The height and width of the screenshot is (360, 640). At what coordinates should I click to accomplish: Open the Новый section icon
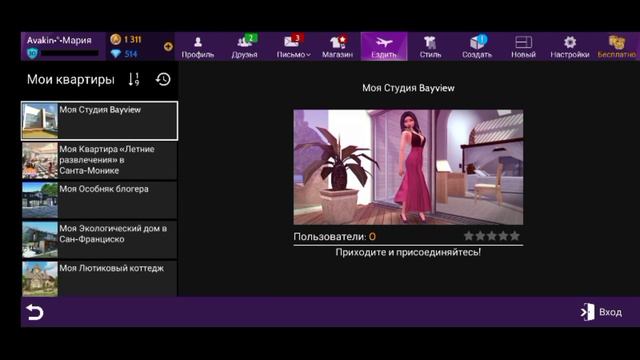tap(523, 47)
